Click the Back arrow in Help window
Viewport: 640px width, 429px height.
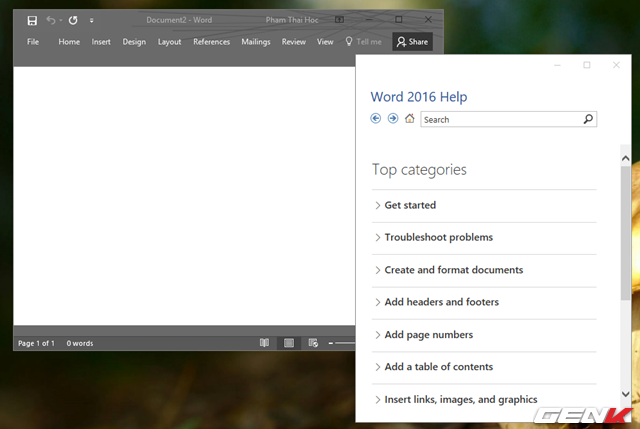coord(376,118)
